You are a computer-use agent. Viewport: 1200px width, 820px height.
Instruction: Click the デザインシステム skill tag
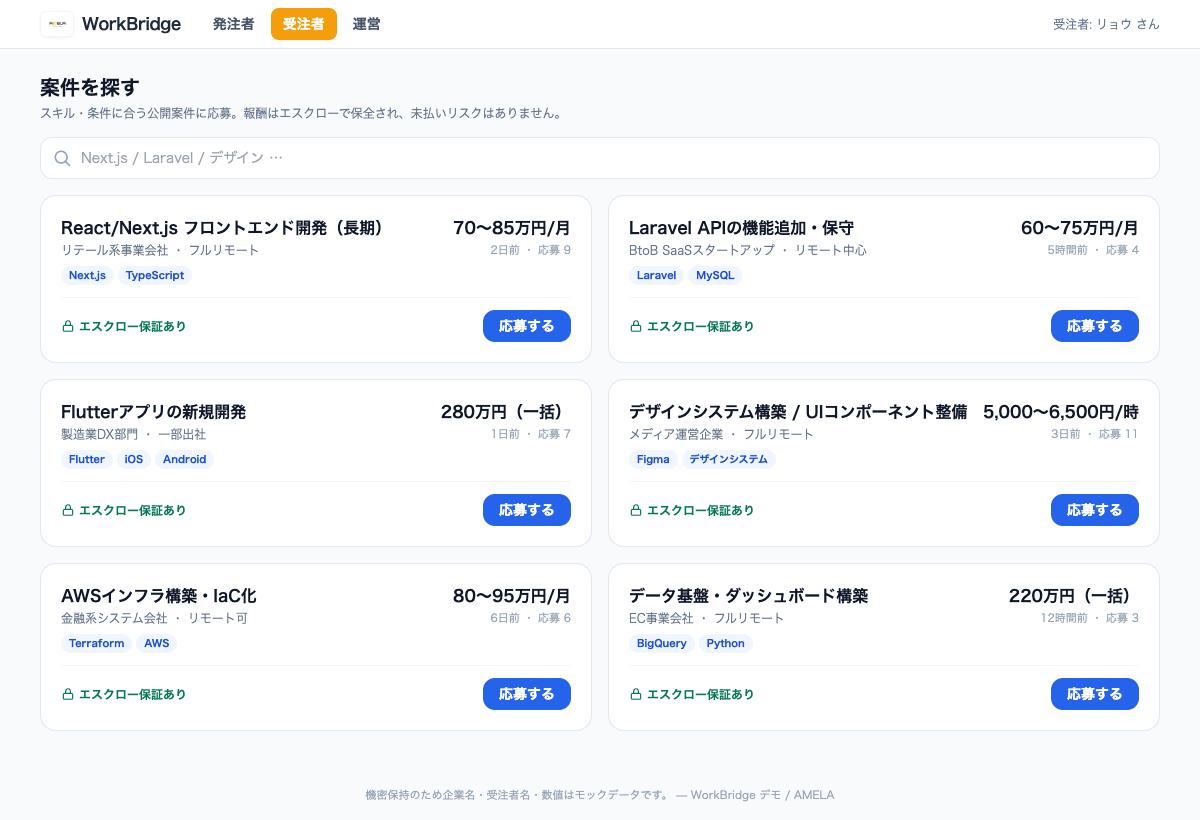click(x=729, y=459)
